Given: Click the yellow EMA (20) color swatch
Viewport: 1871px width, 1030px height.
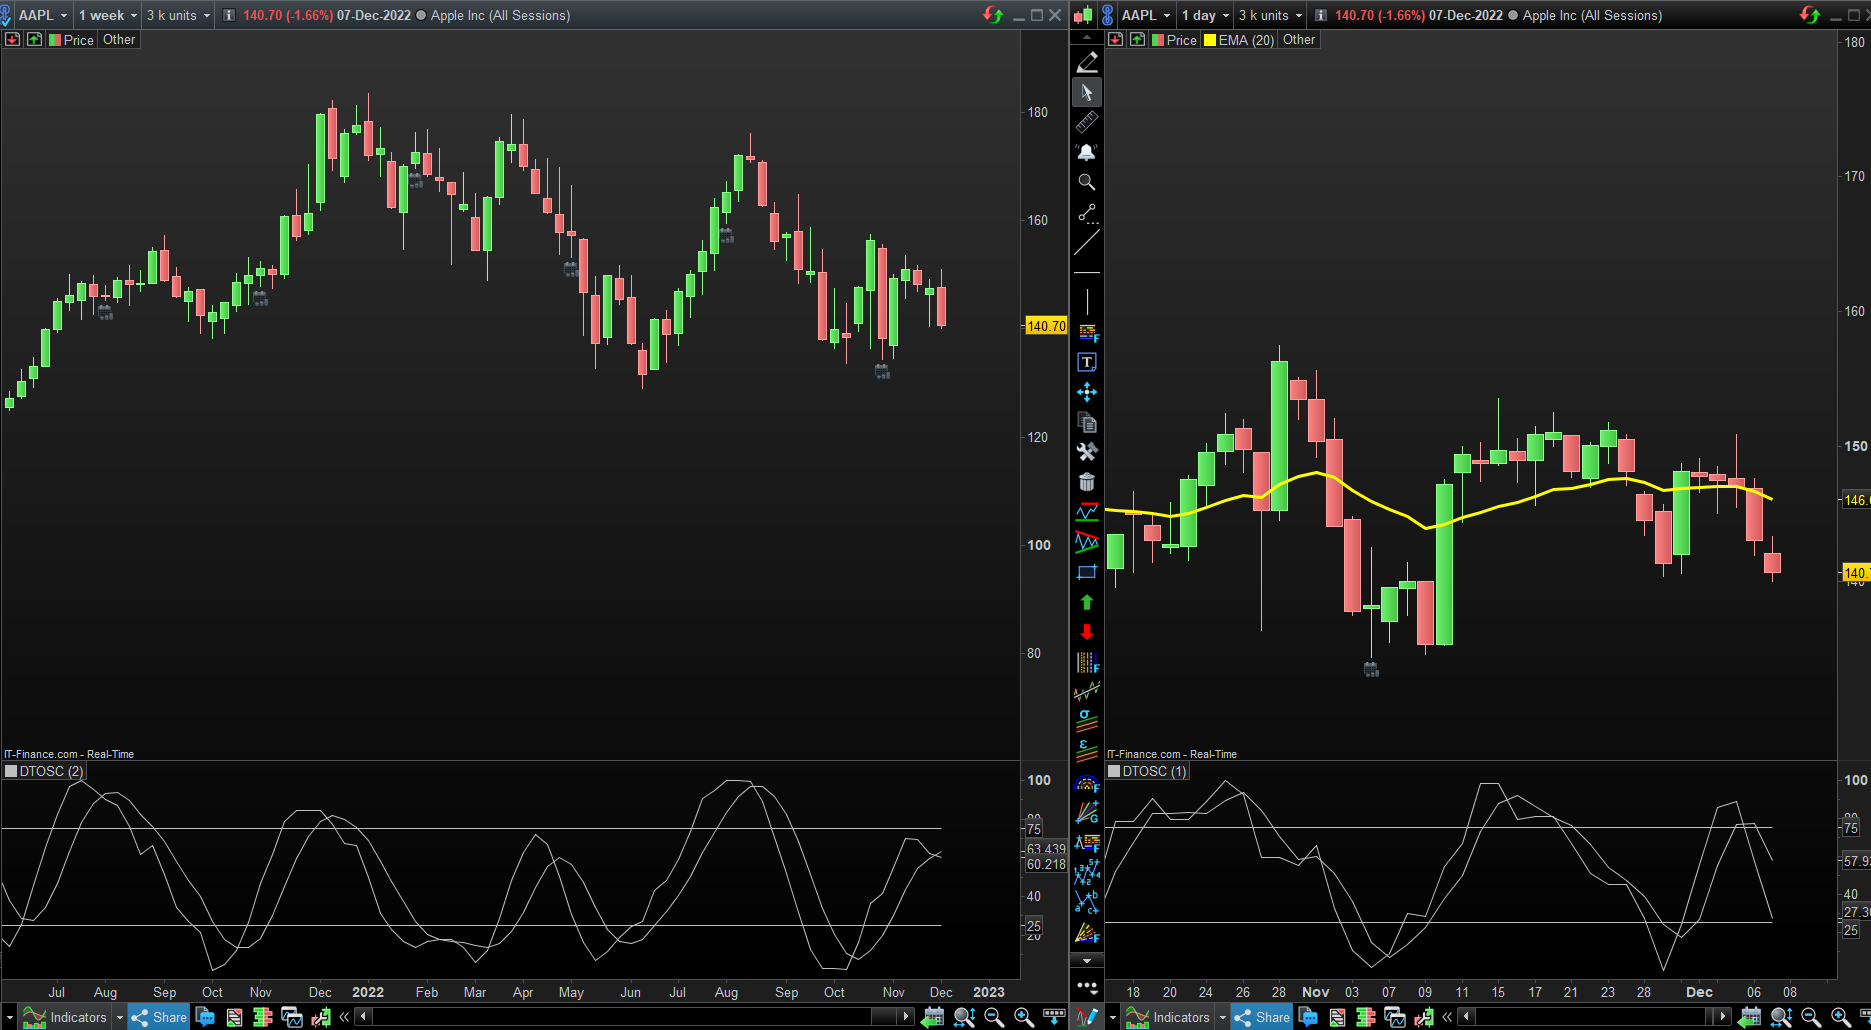Looking at the screenshot, I should pos(1210,40).
